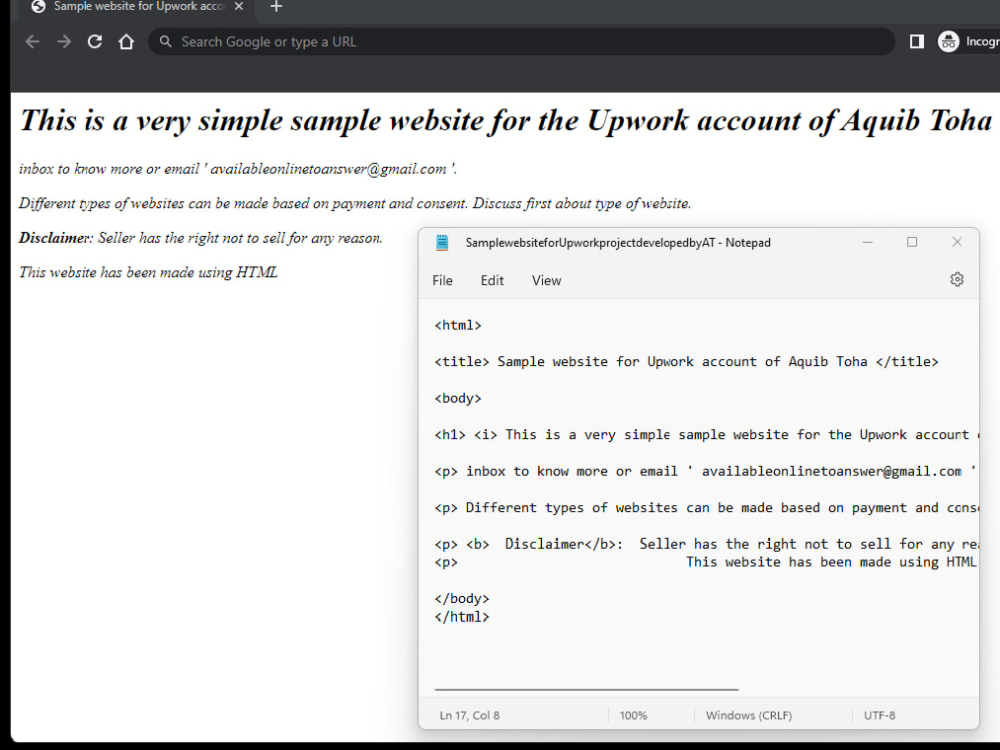Screen dimensions: 1000x750
Task: Close the Notepad window
Action: (957, 242)
